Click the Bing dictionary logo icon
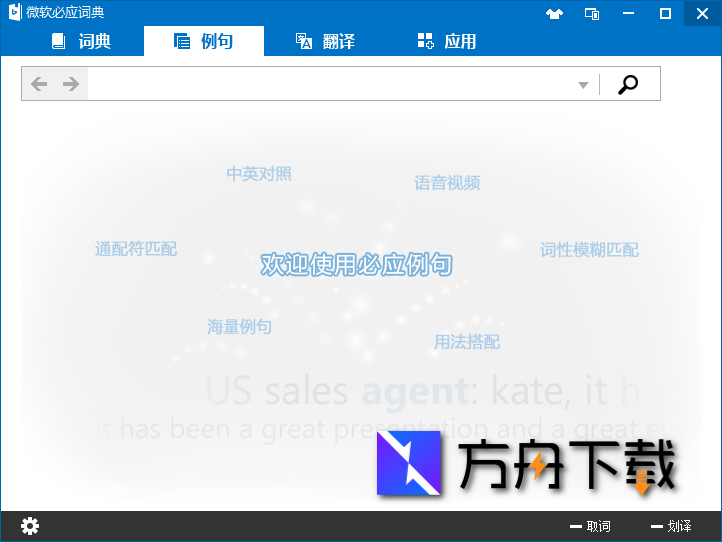Image resolution: width=722 pixels, height=542 pixels. point(15,12)
